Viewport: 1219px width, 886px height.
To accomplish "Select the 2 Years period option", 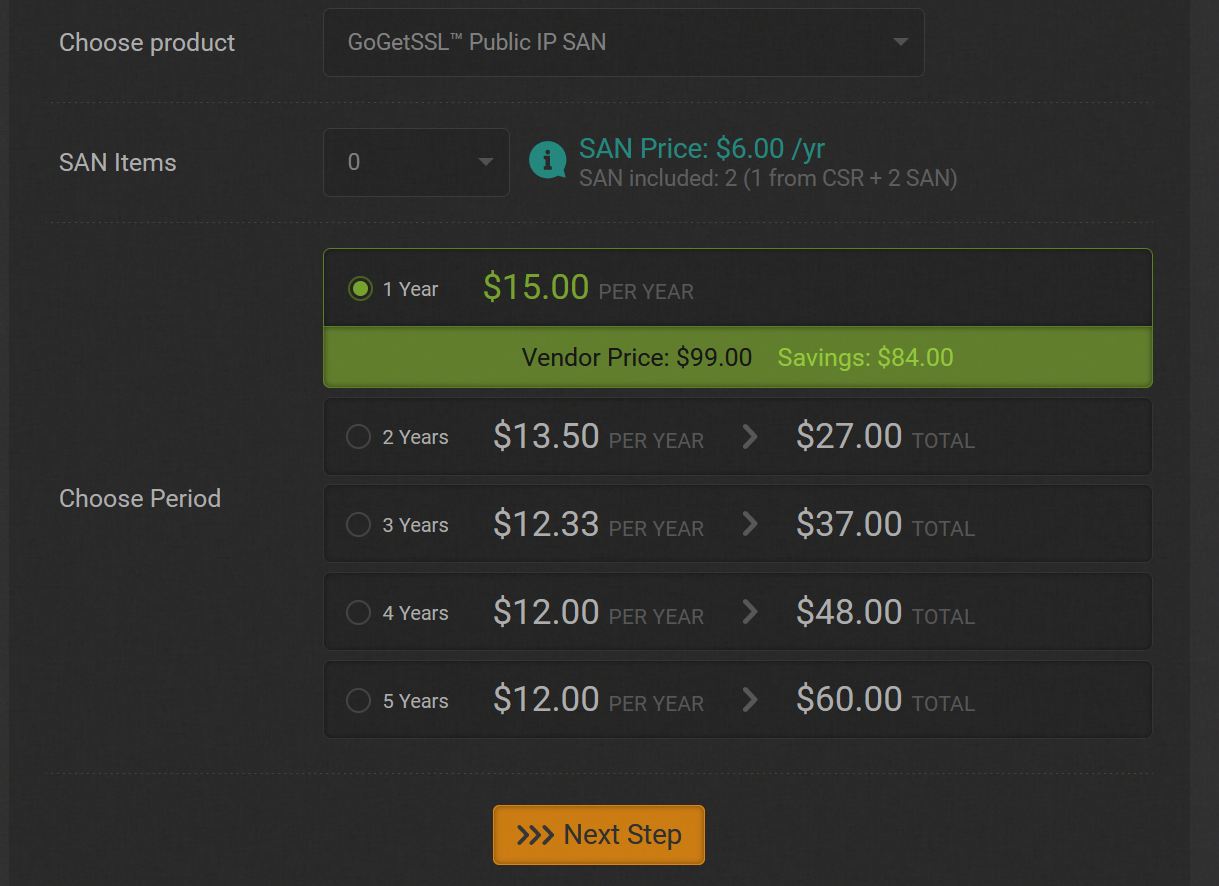I will coord(358,437).
